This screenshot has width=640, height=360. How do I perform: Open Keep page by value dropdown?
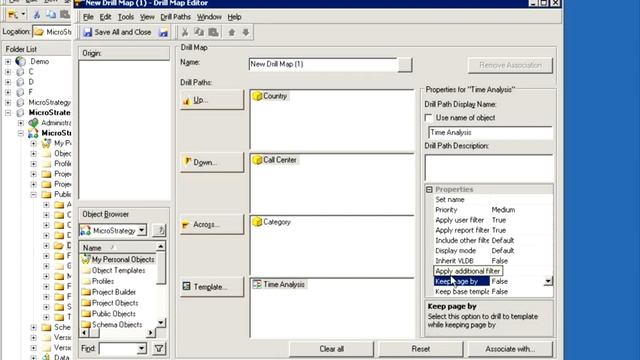[x=548, y=281]
